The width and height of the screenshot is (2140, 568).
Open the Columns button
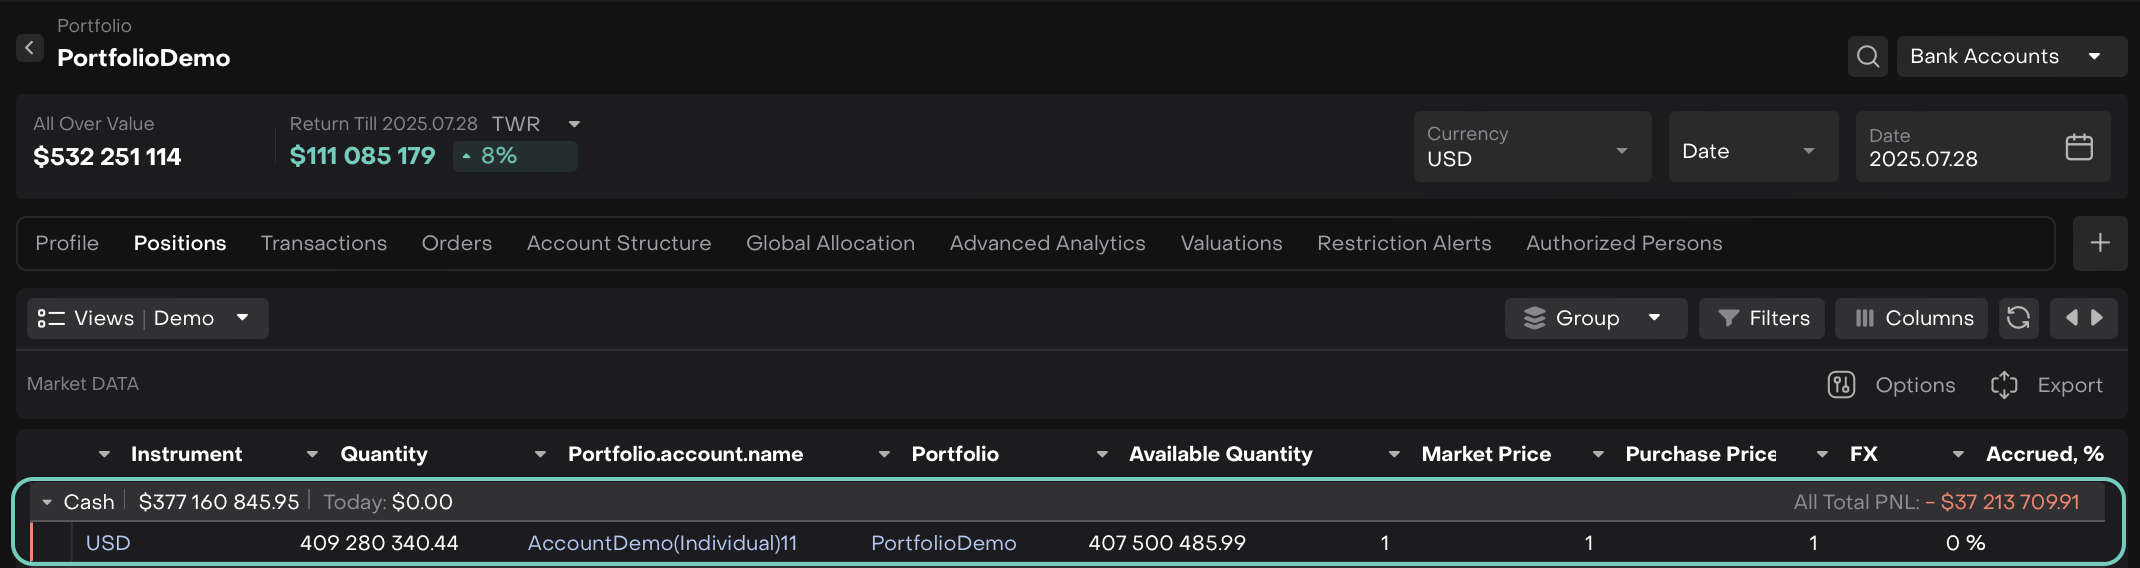tap(1912, 318)
